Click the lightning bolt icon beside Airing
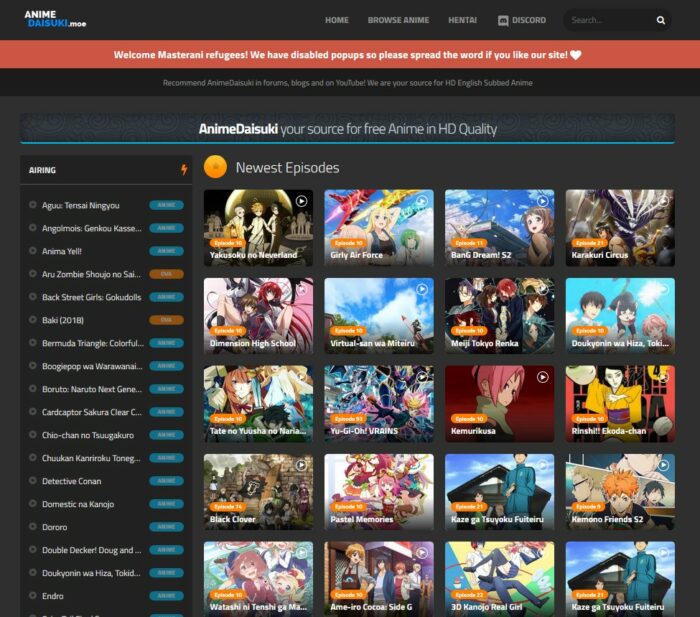Screen dimensions: 700x617 pos(184,169)
